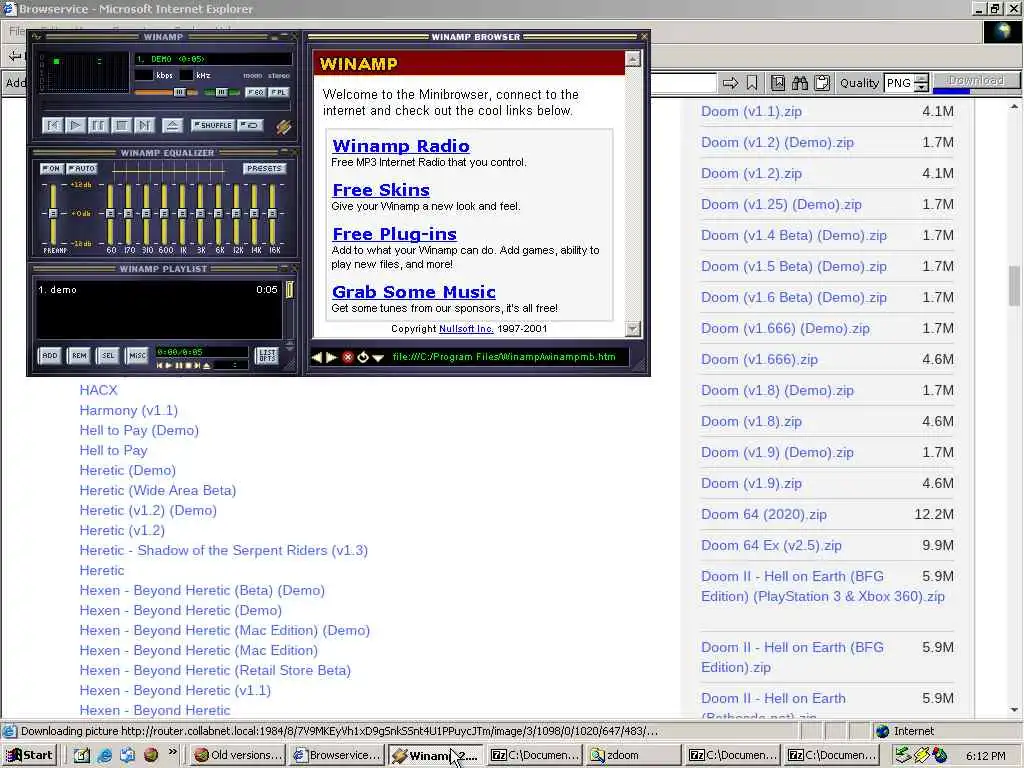The image size is (1024, 768).
Task: Play the track in Winamp
Action: [x=76, y=125]
